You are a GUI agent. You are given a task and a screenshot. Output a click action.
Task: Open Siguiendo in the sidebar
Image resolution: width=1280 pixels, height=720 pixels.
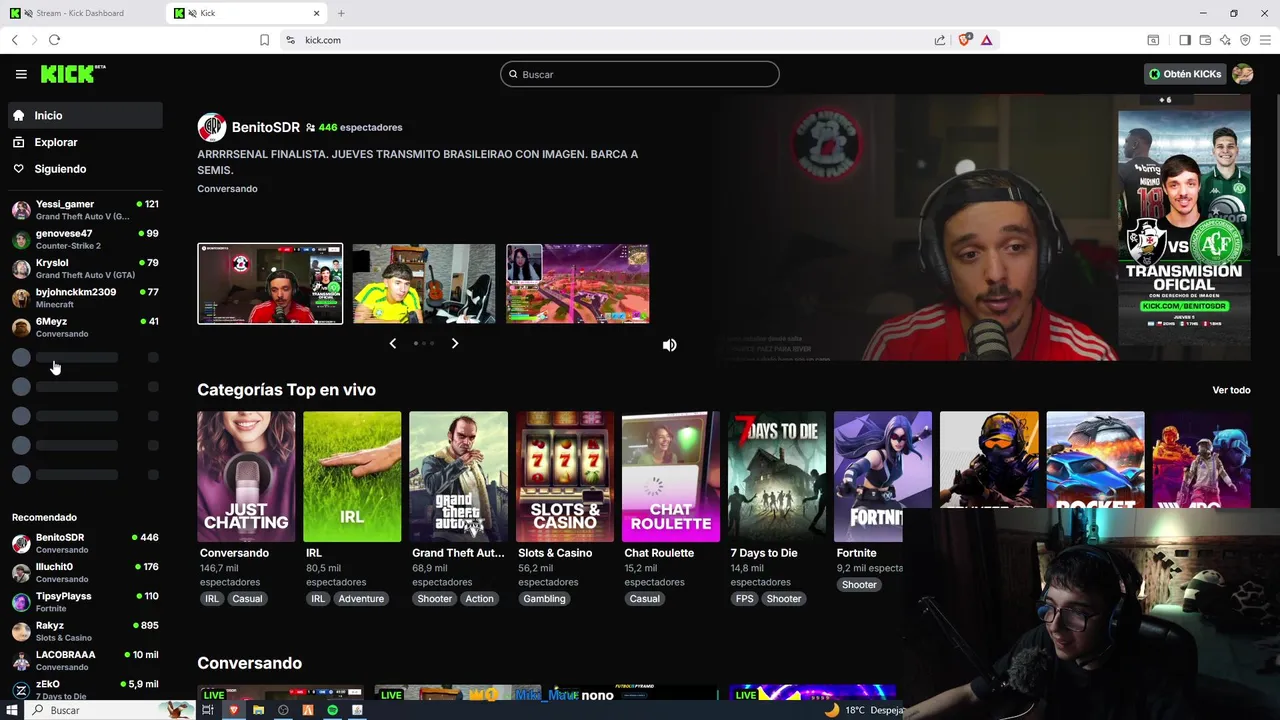[85, 169]
